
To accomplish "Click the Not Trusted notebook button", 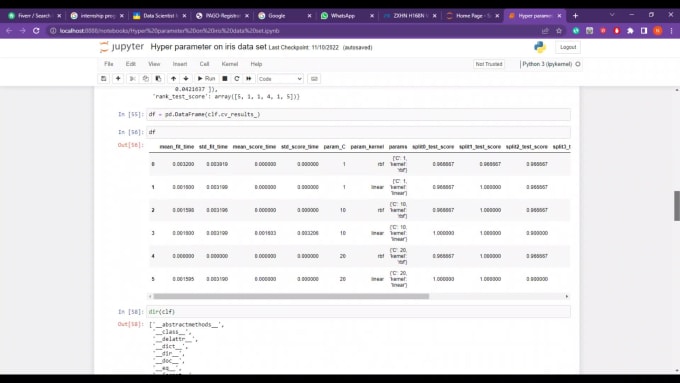I will click(489, 64).
